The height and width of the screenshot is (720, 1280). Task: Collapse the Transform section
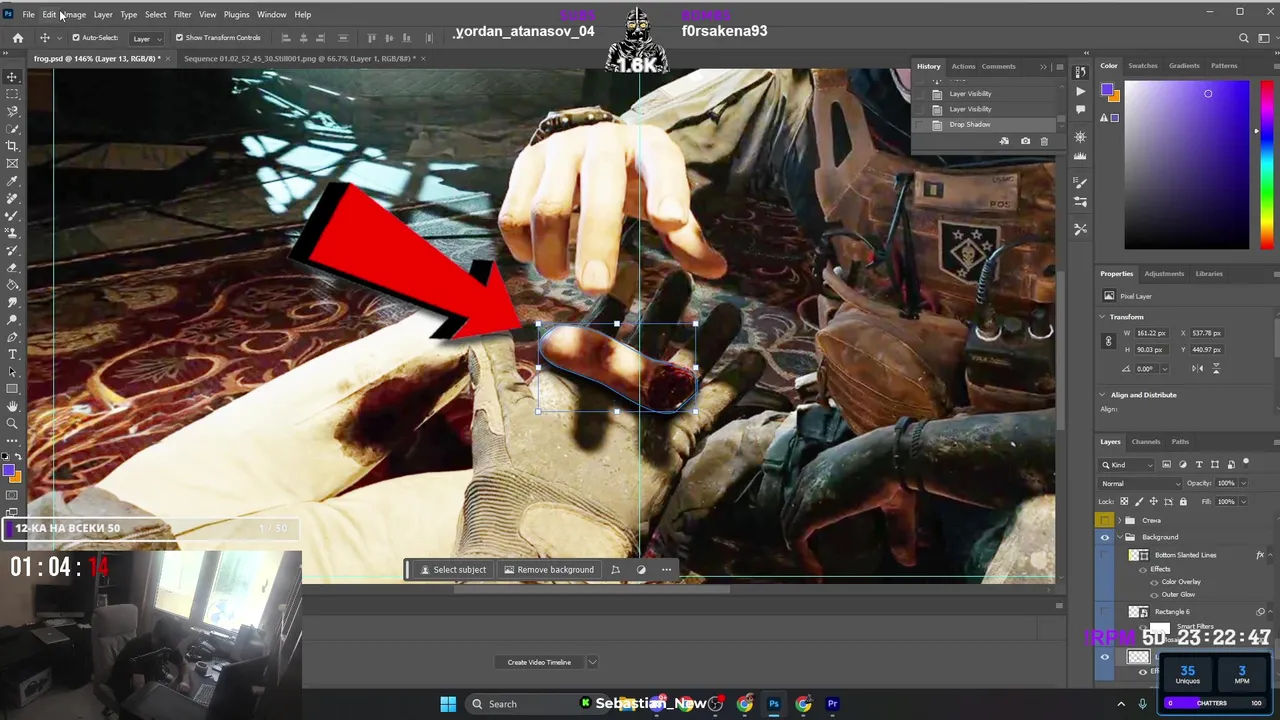[x=1102, y=317]
